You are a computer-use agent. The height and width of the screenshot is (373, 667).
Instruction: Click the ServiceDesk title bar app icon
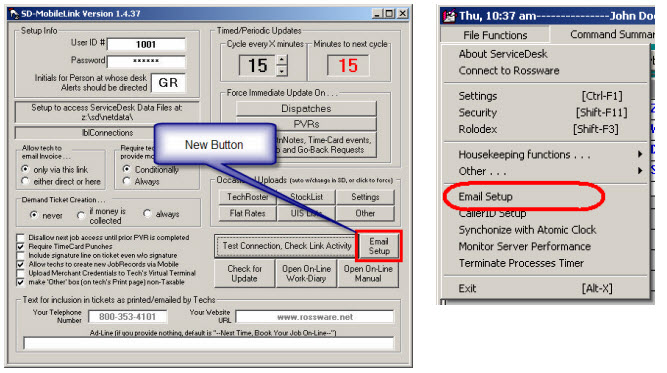point(449,16)
